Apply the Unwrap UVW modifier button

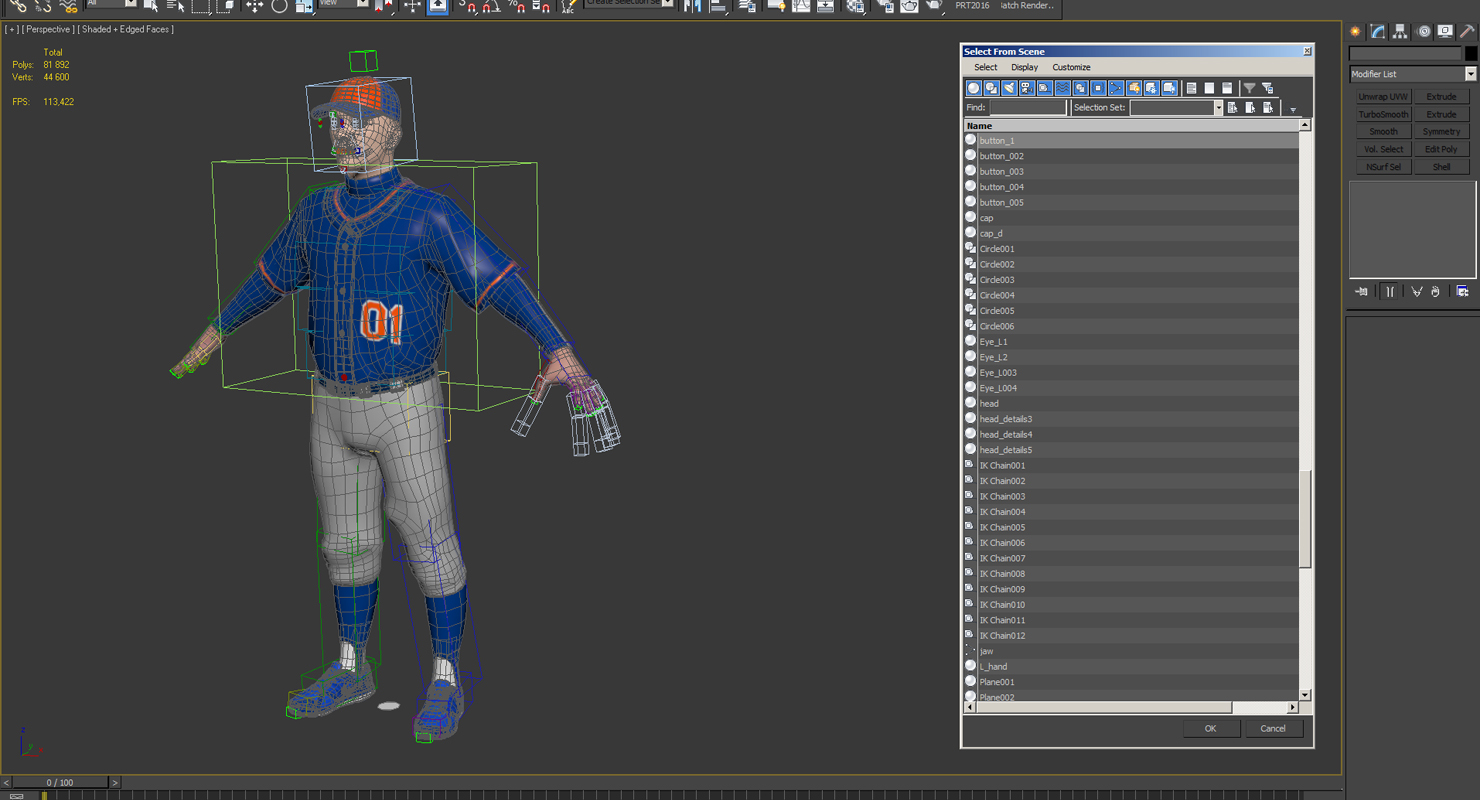1383,97
